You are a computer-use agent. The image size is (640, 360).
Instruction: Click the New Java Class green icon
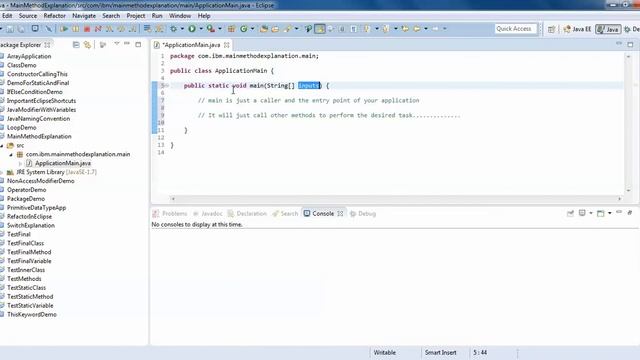click(244, 29)
